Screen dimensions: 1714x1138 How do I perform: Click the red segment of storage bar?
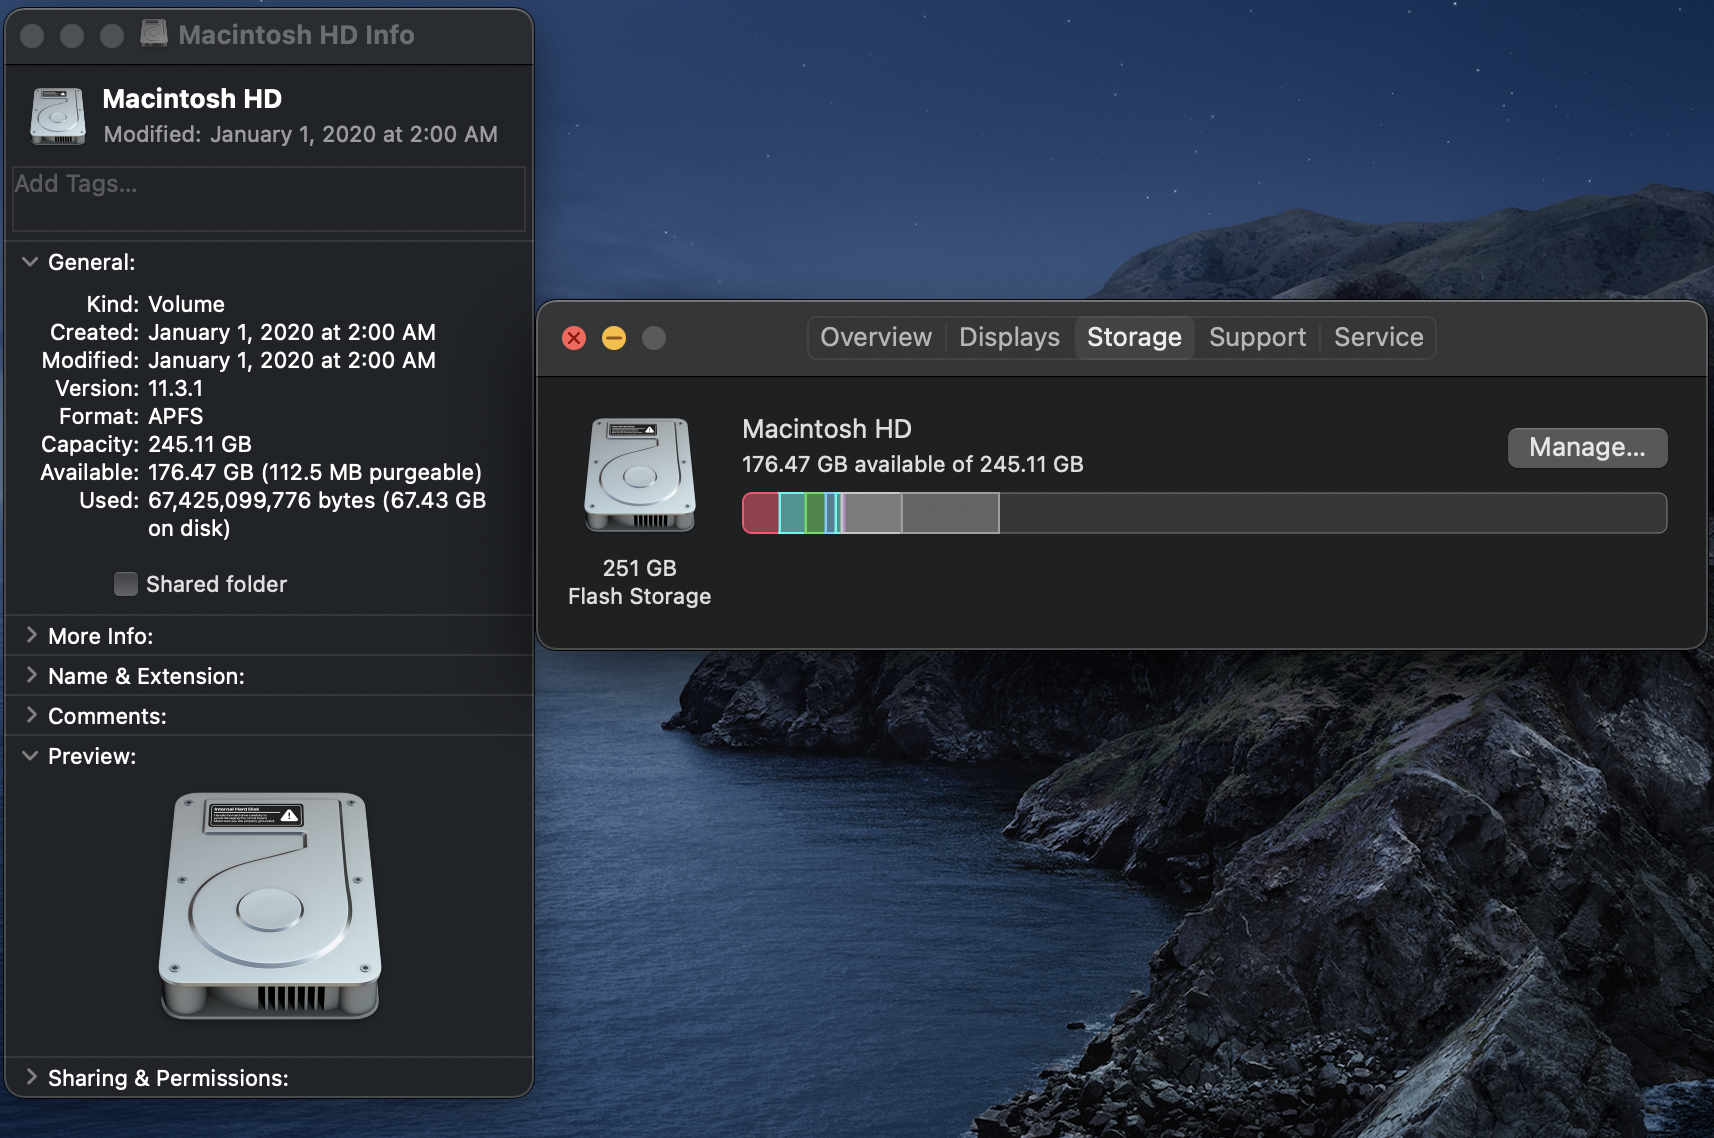pos(761,513)
